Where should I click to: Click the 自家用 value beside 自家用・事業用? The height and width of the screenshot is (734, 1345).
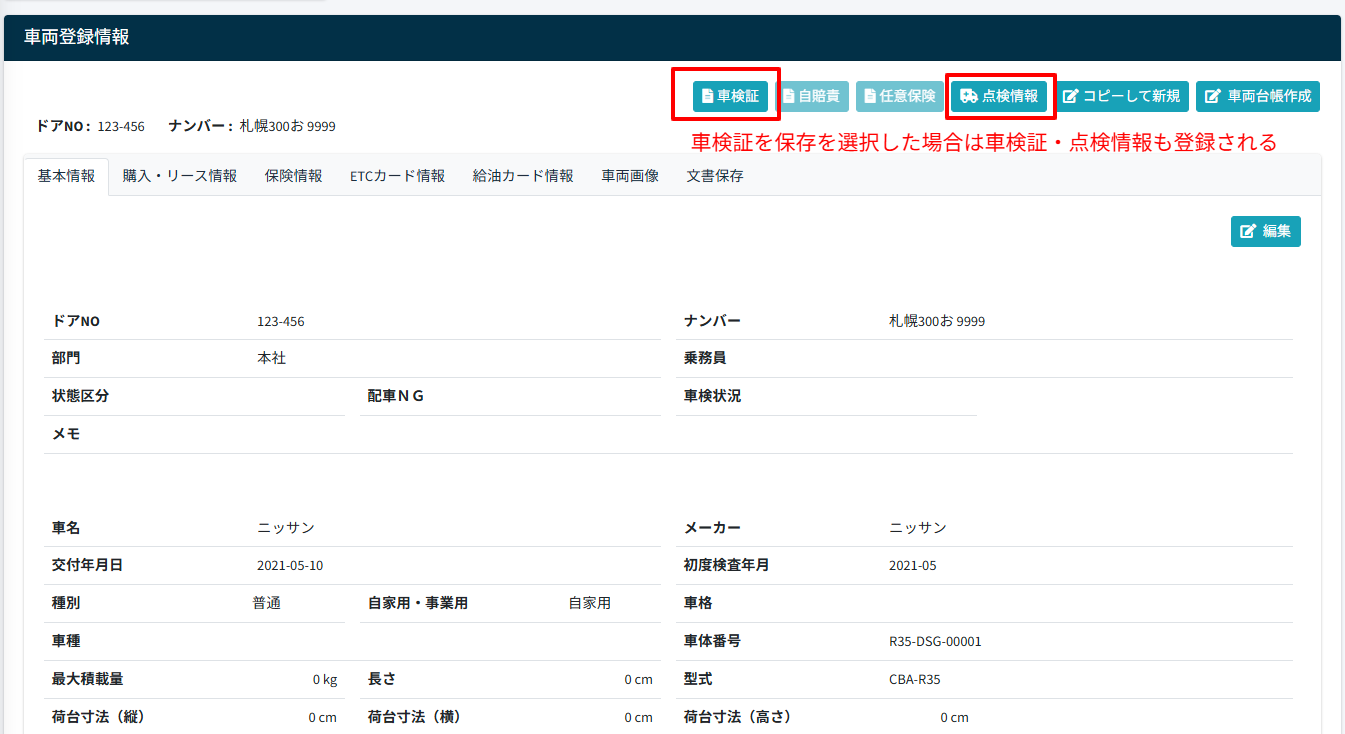pos(590,604)
